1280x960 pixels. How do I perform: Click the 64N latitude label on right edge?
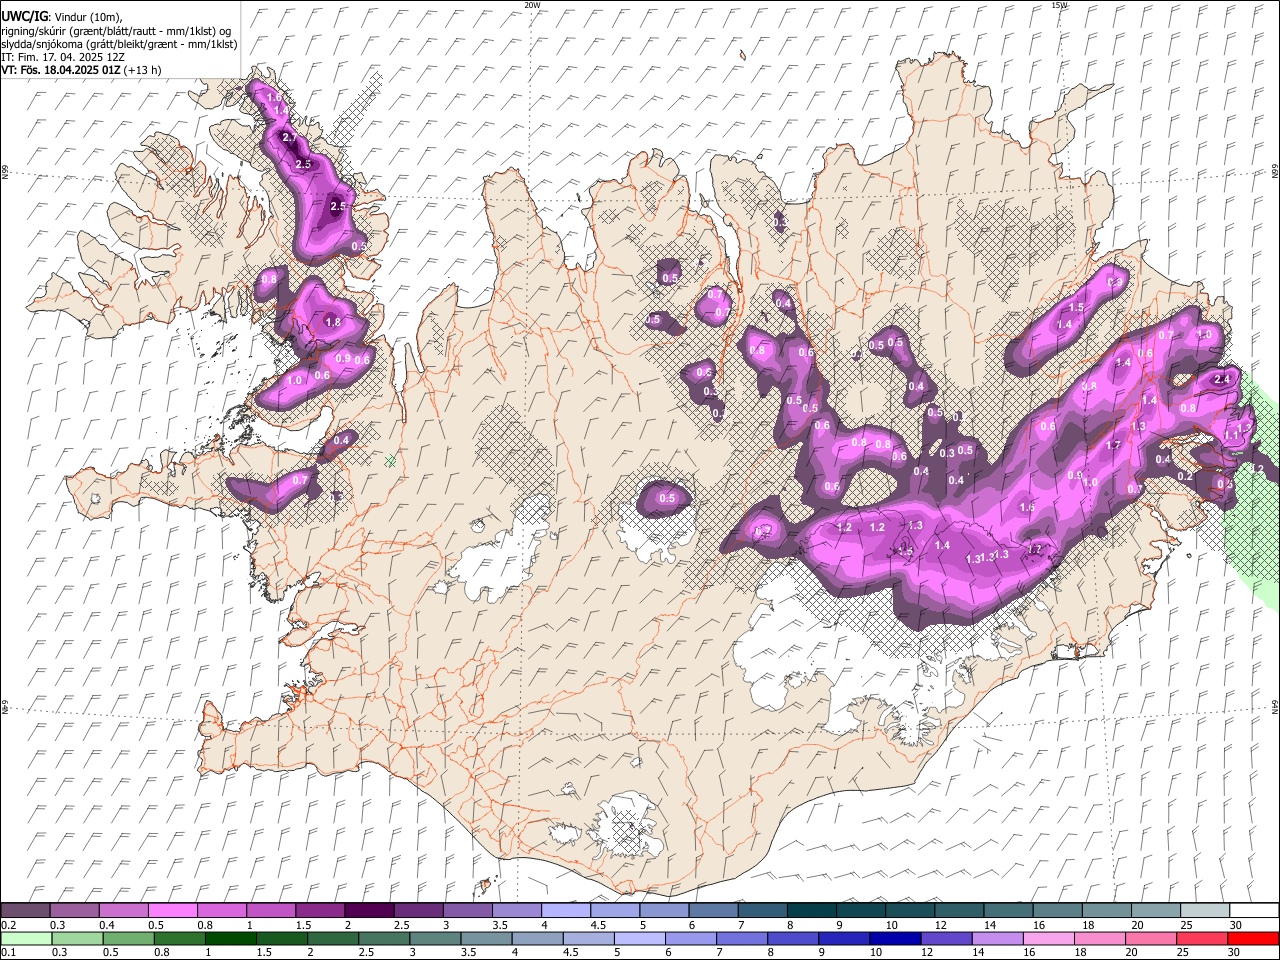click(x=1275, y=706)
